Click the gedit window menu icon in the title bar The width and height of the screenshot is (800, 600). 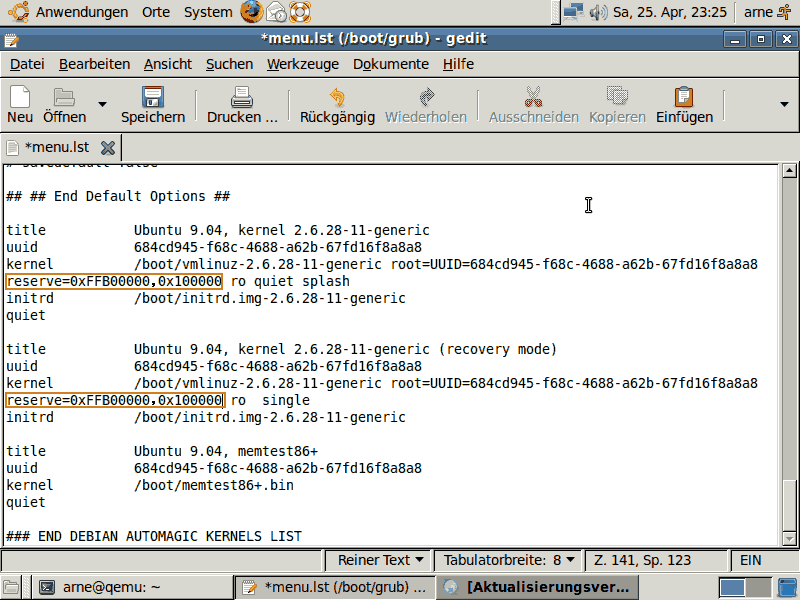[11, 39]
